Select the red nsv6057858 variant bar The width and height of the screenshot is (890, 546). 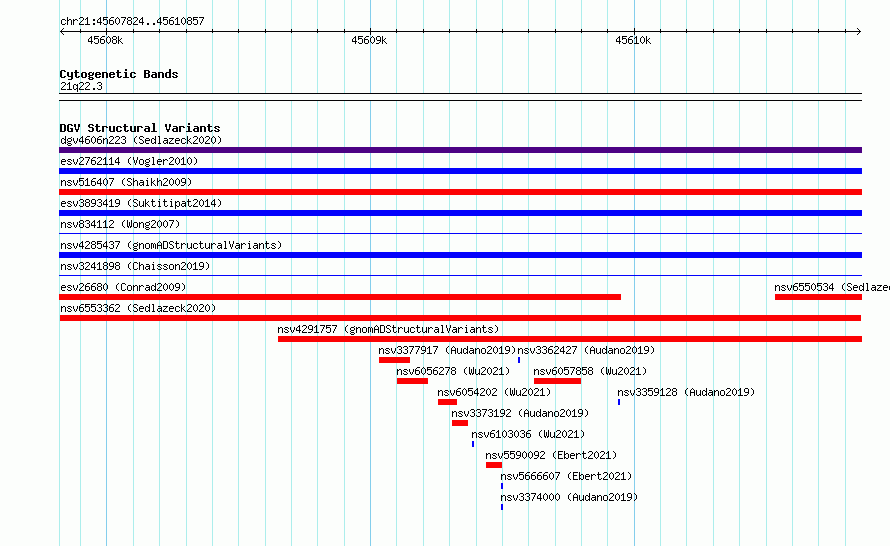coord(557,381)
